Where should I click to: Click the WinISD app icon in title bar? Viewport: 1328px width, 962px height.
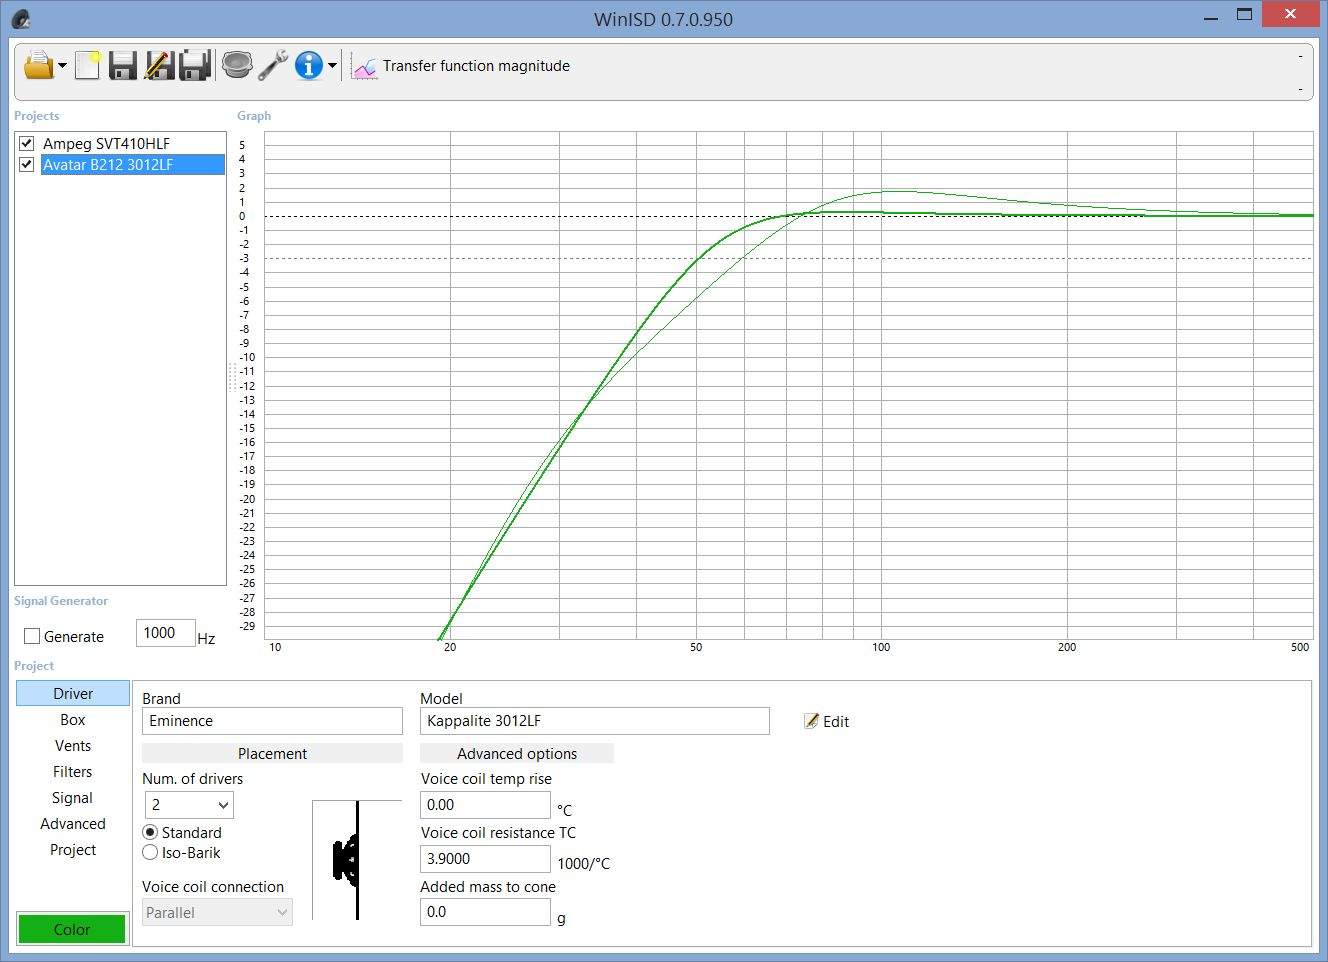[21, 18]
